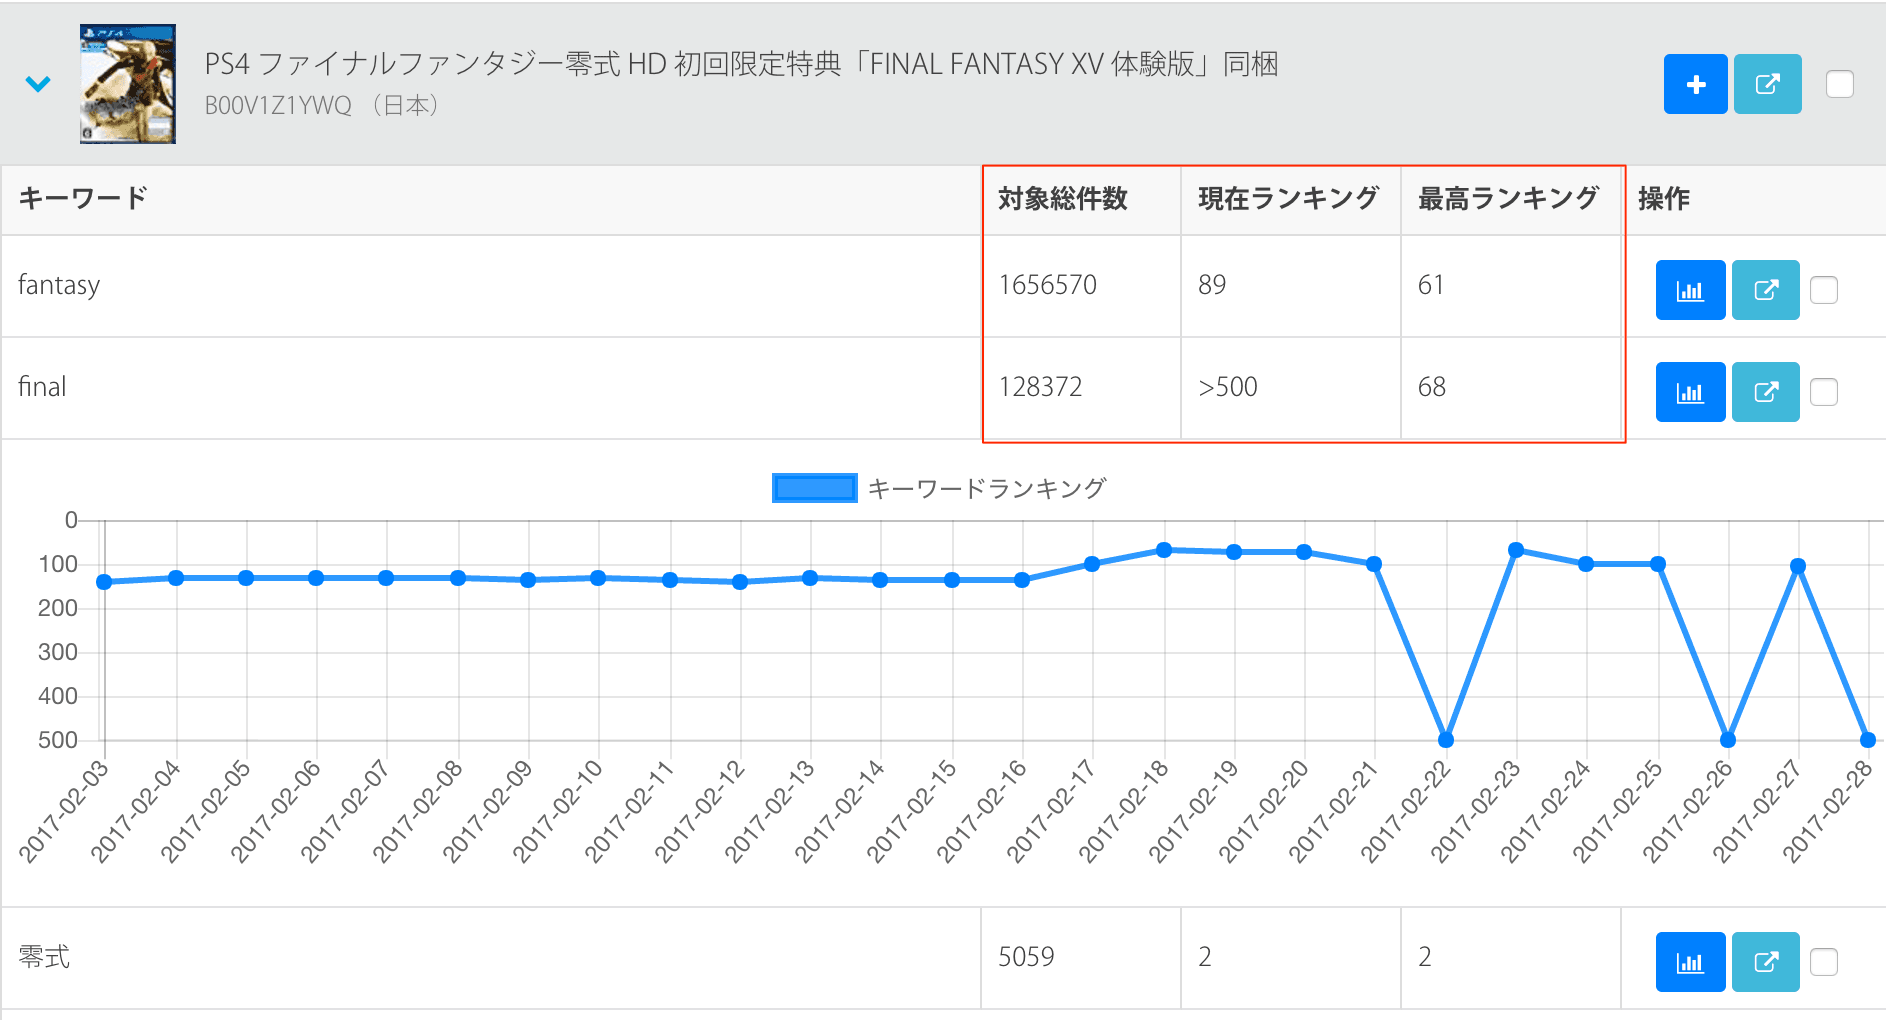
Task: Sort by 現在ランキング column header
Action: [1288, 199]
